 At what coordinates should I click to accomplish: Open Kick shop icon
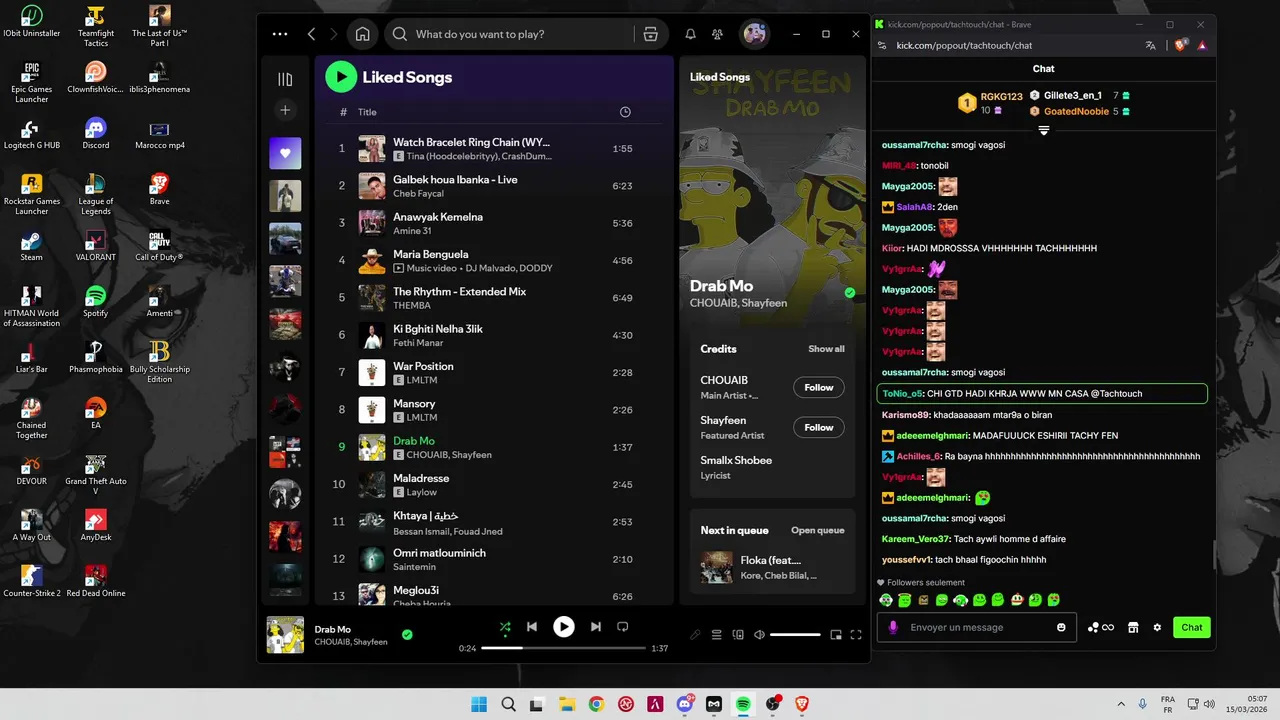[x=1133, y=627]
